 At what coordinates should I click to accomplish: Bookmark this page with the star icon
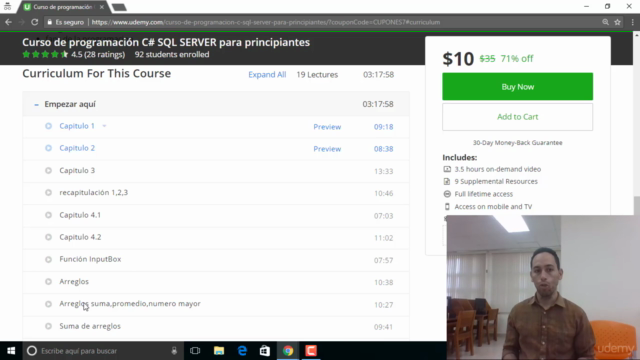point(618,22)
